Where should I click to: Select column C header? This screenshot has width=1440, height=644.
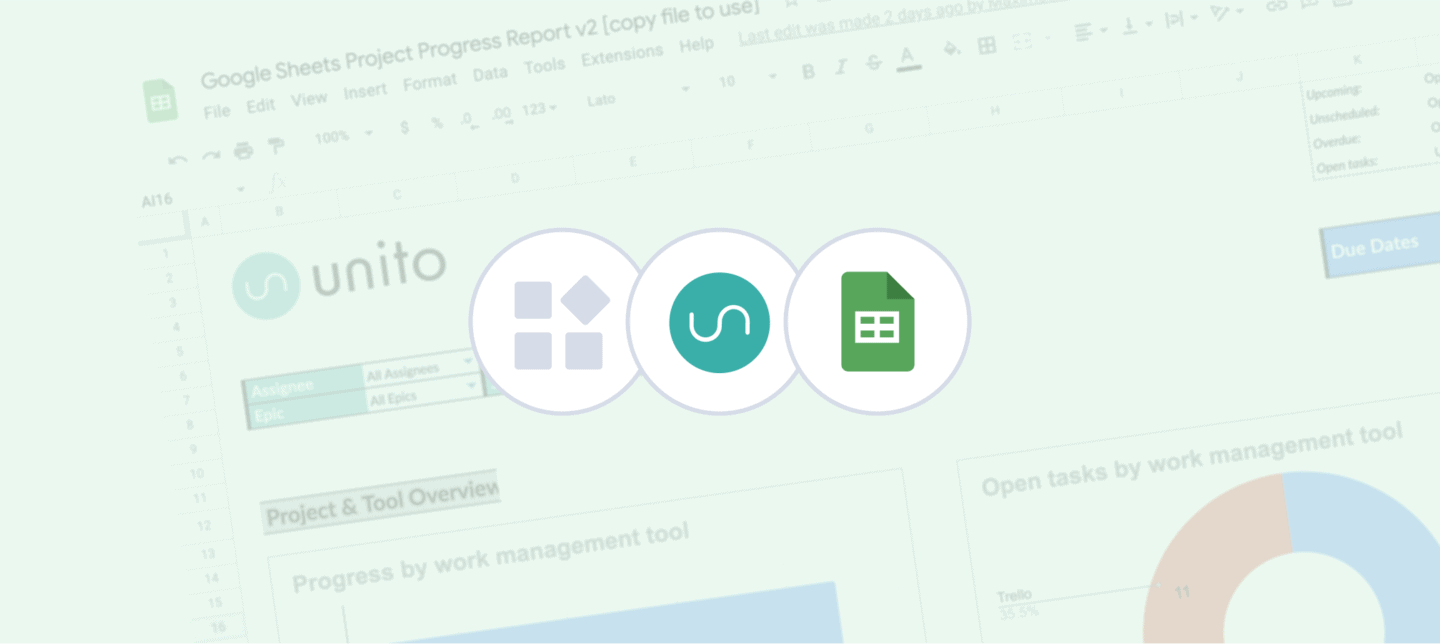(x=397, y=195)
